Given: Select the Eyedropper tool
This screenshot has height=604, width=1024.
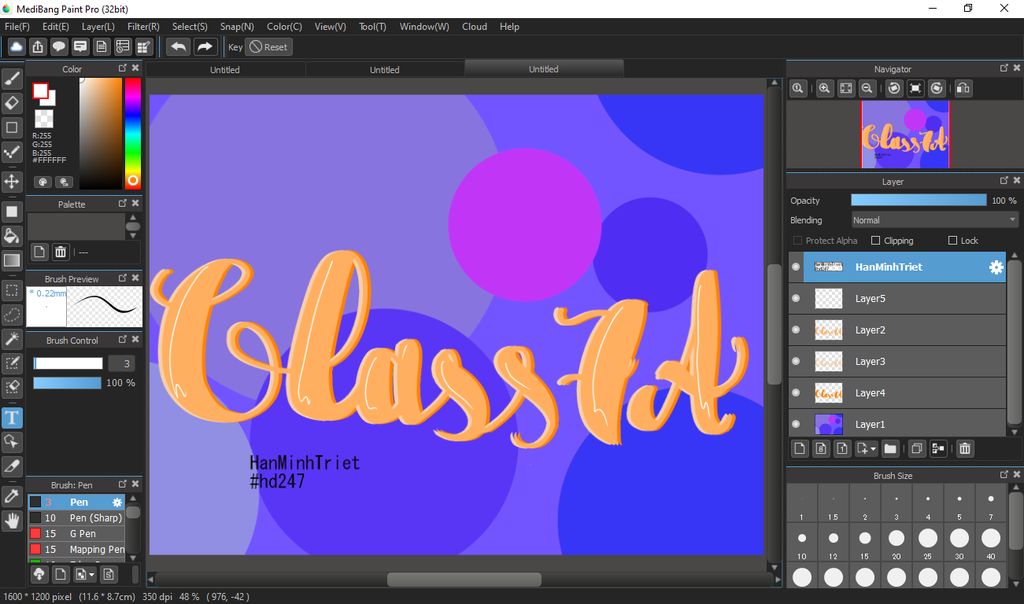Looking at the screenshot, I should click(12, 496).
